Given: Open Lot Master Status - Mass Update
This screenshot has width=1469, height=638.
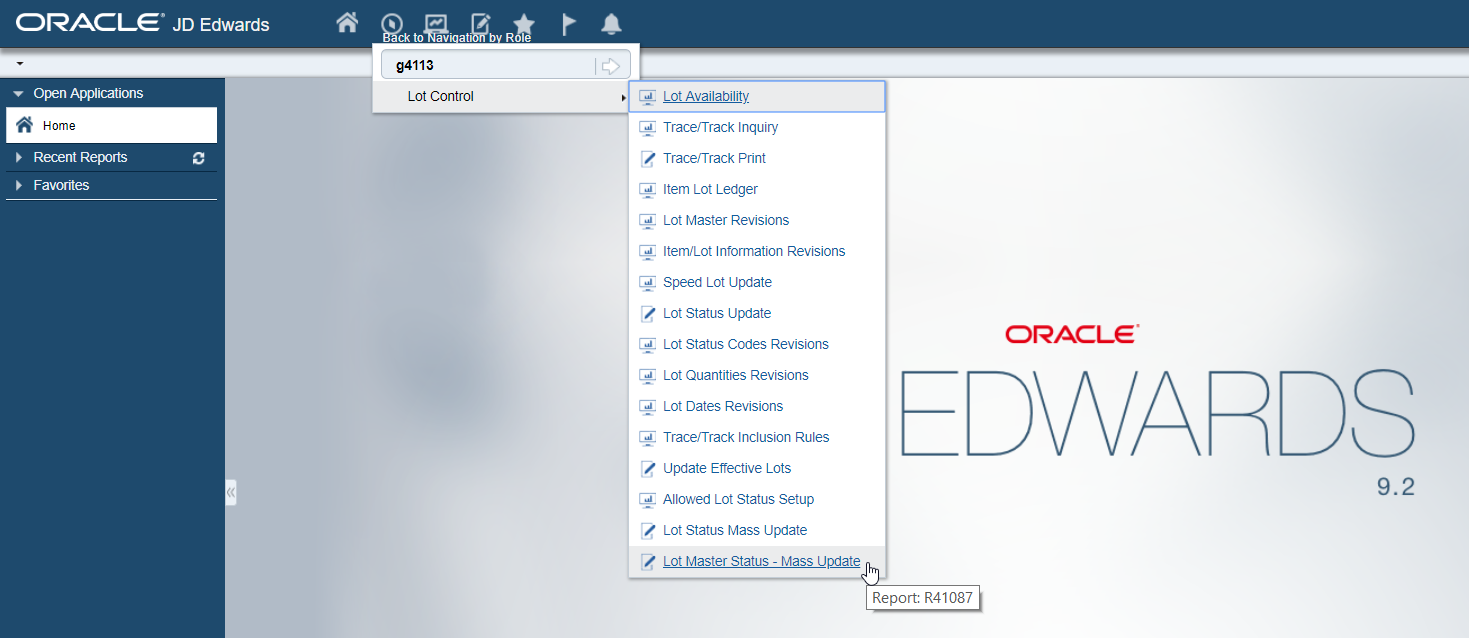Looking at the screenshot, I should [x=761, y=562].
